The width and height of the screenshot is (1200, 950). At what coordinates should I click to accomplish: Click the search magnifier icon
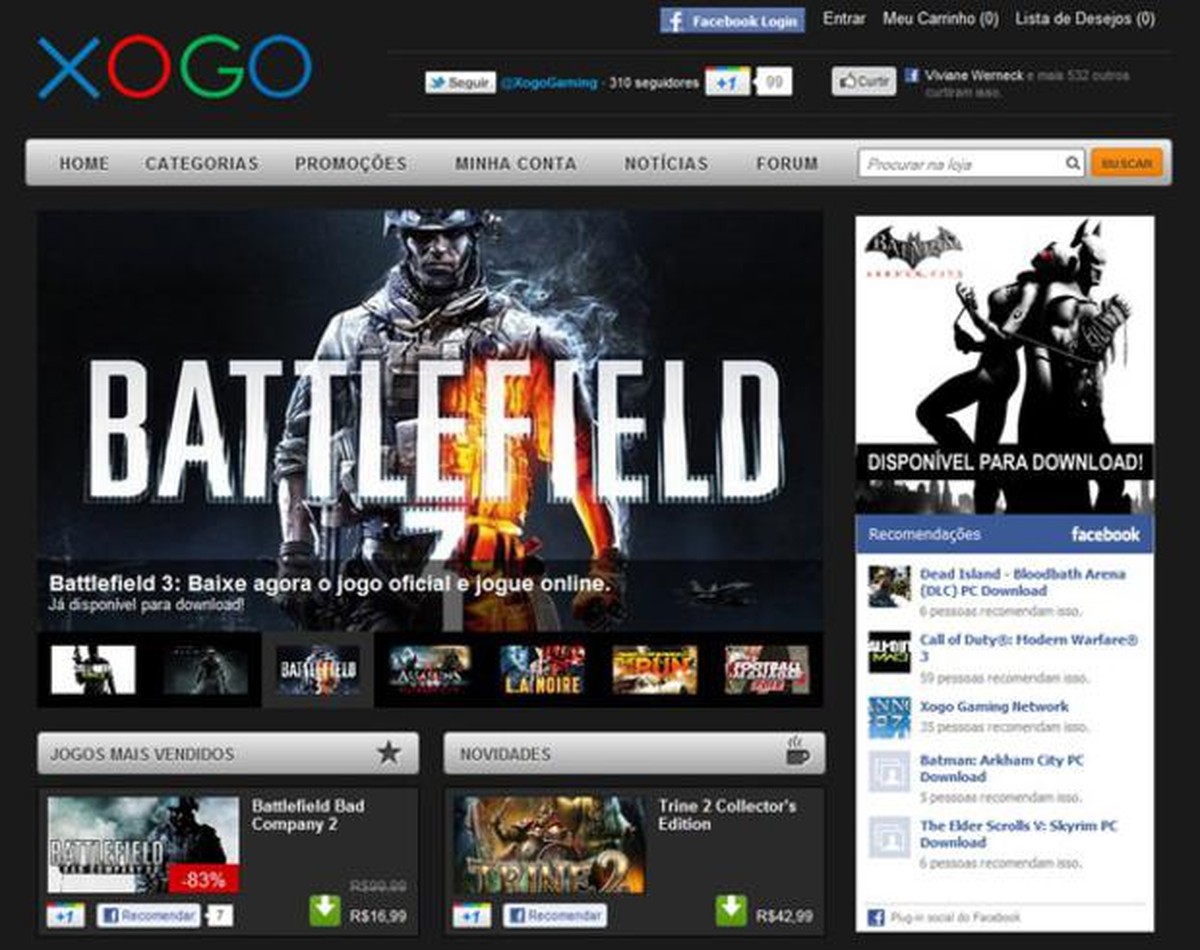coord(1072,164)
